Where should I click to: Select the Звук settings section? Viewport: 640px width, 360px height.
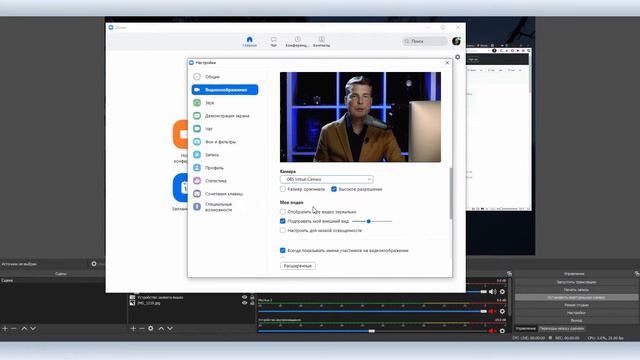pyautogui.click(x=224, y=103)
